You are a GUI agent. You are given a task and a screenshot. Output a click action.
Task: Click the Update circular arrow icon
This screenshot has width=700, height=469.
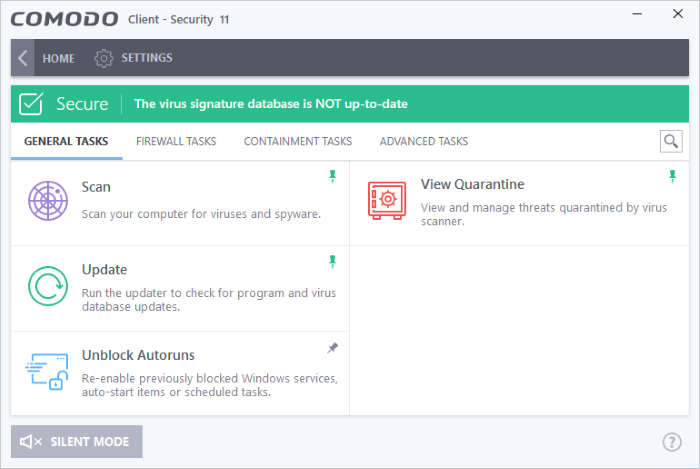click(48, 286)
